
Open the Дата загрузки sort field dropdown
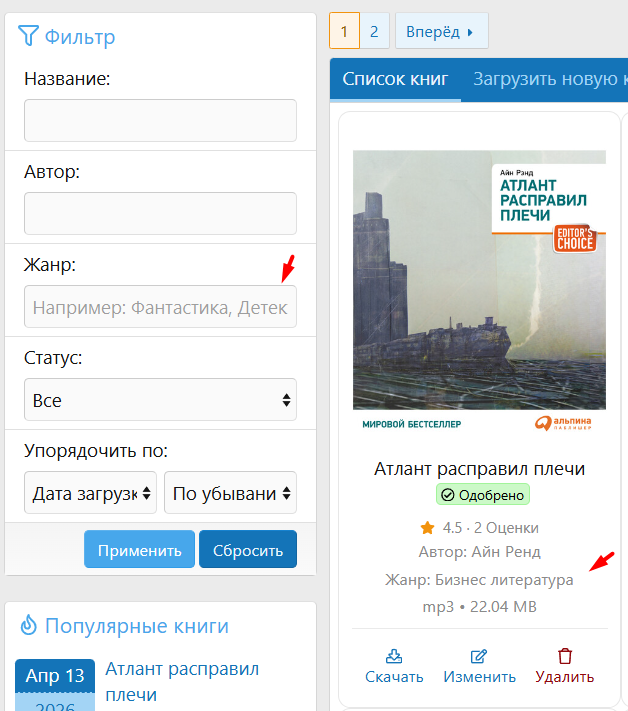(x=90, y=492)
